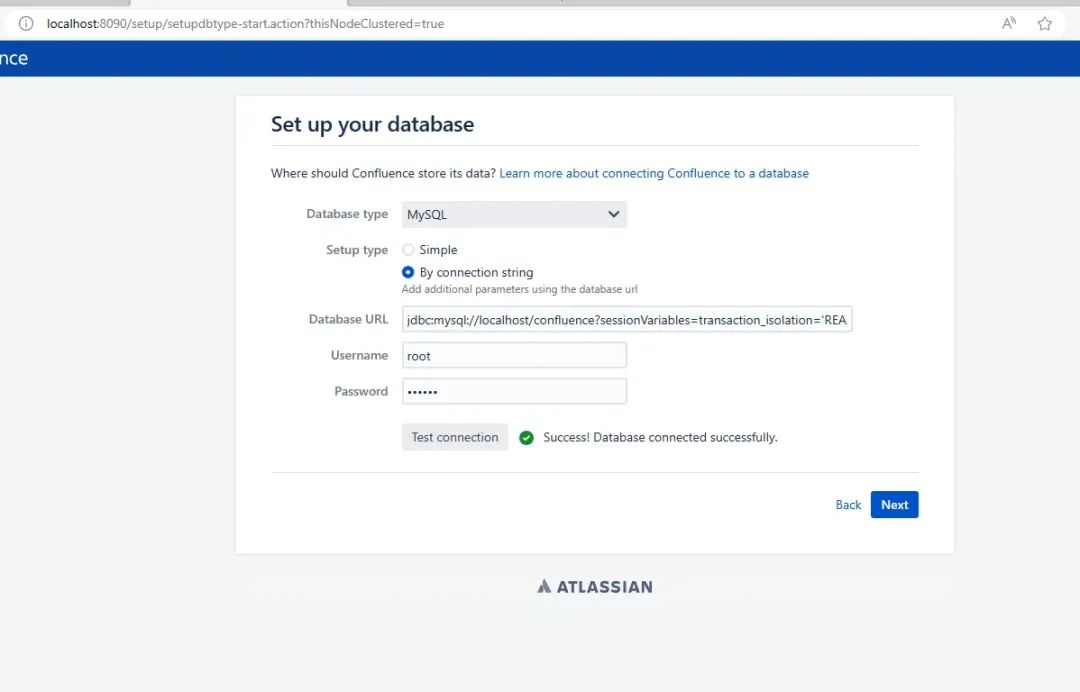Focus the Database URL input field
This screenshot has width=1080, height=692.
[x=627, y=319]
